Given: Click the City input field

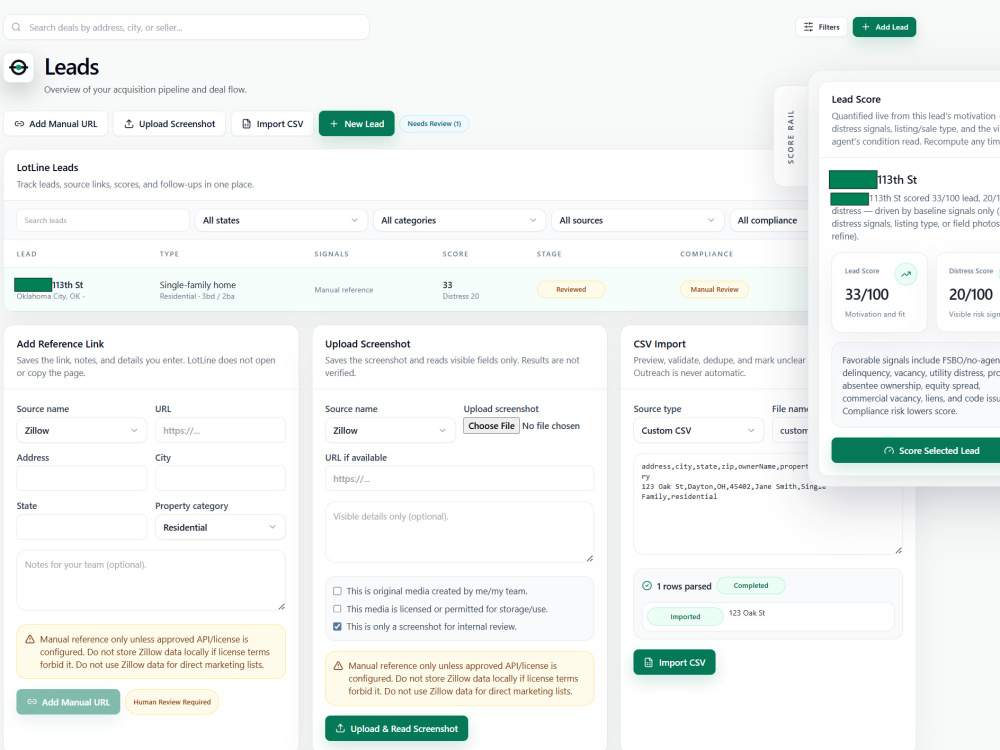Looking at the screenshot, I should (220, 478).
